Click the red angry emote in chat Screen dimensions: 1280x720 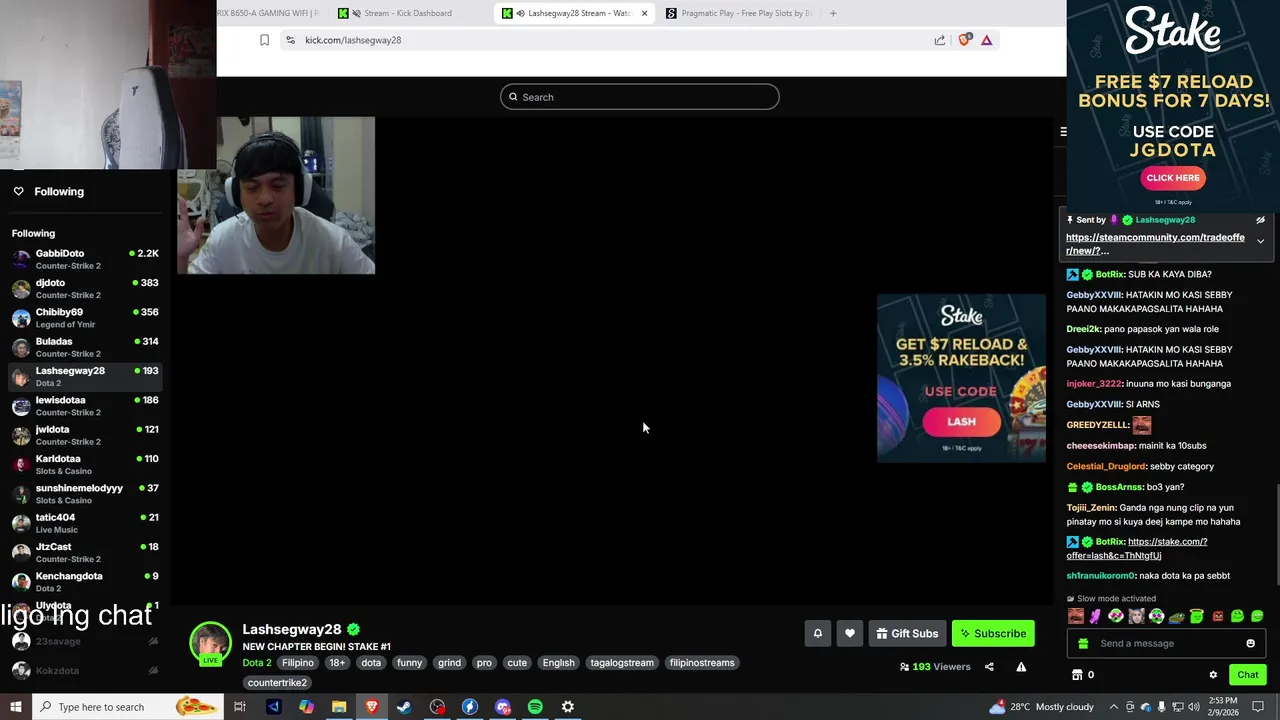1217,616
